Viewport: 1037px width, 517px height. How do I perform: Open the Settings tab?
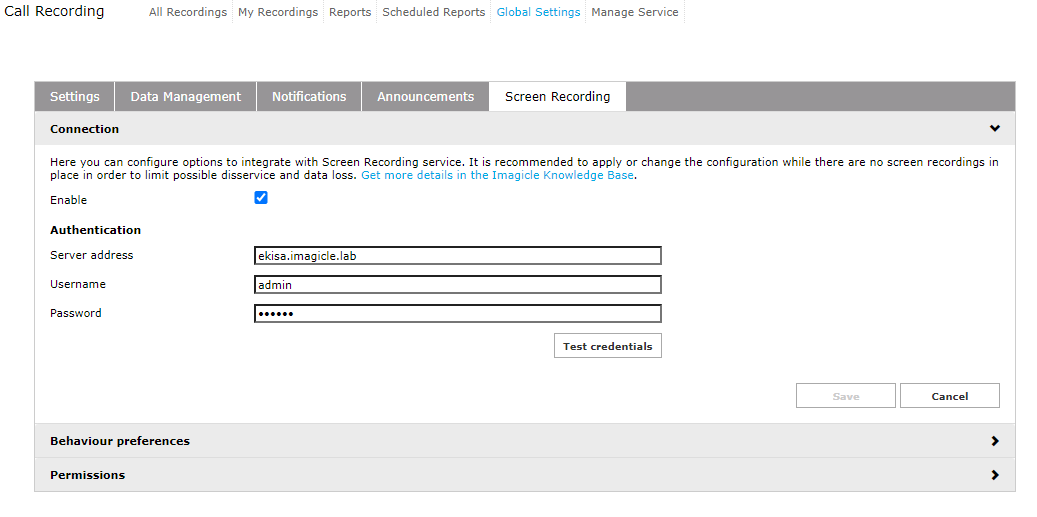pos(75,97)
